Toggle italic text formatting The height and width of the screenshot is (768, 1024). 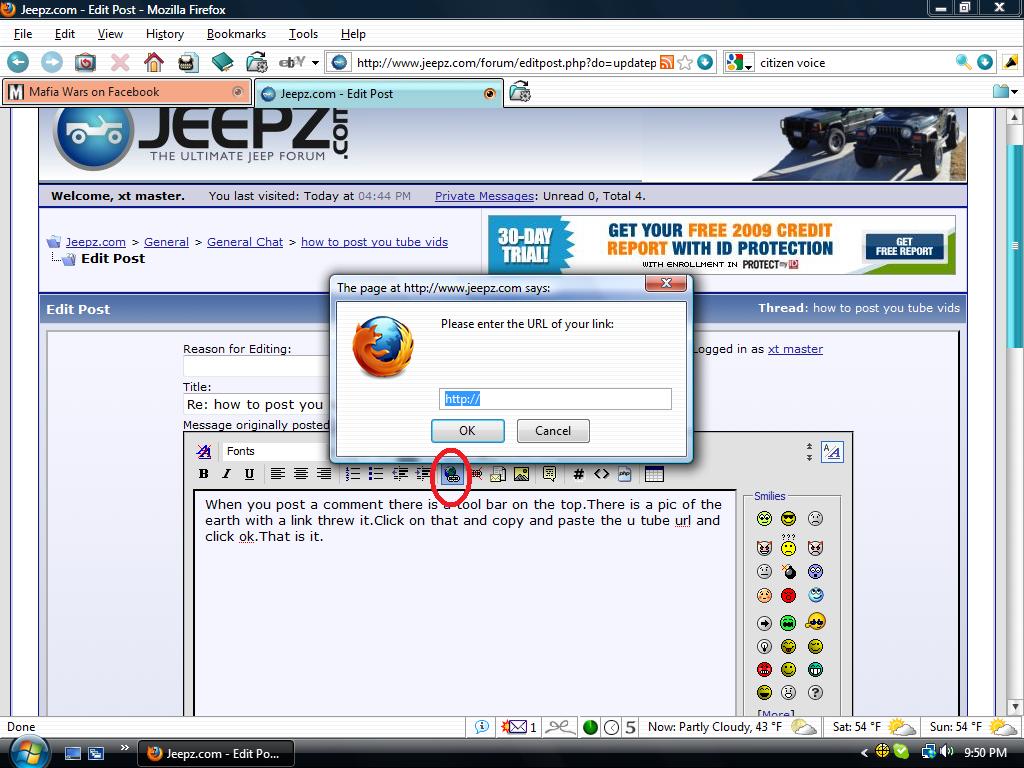tap(227, 474)
